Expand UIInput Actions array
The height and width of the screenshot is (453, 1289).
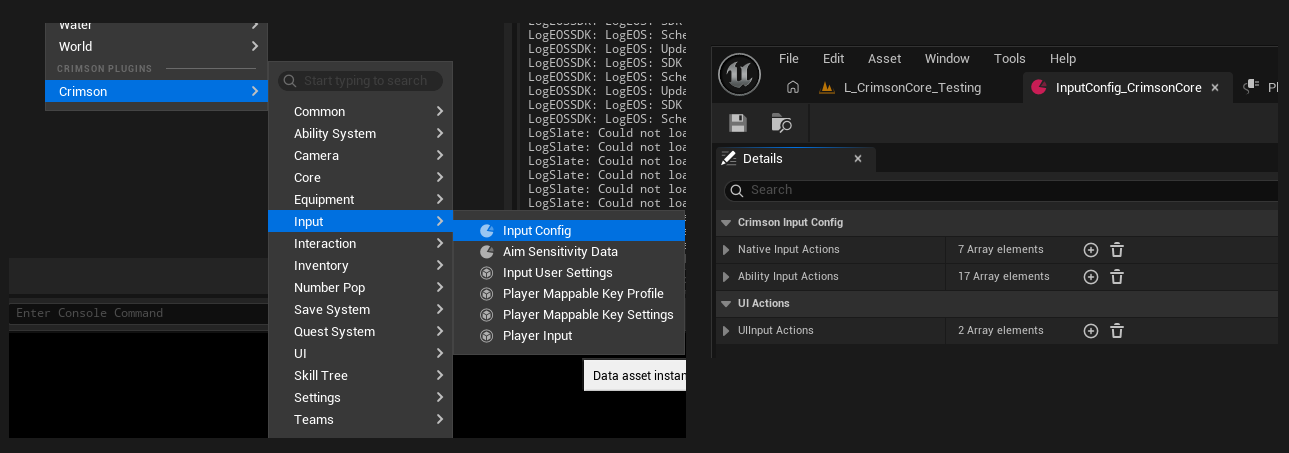click(x=726, y=331)
